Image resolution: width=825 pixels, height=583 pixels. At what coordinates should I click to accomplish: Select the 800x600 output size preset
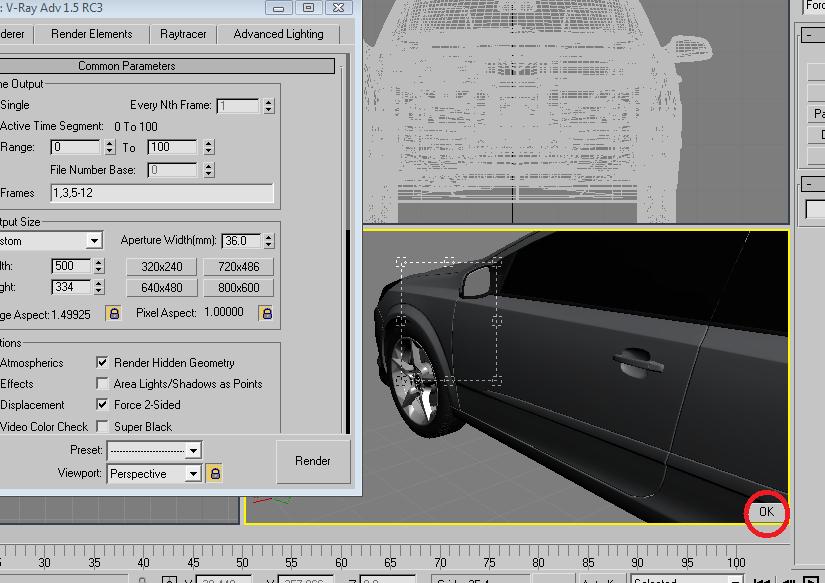click(238, 288)
